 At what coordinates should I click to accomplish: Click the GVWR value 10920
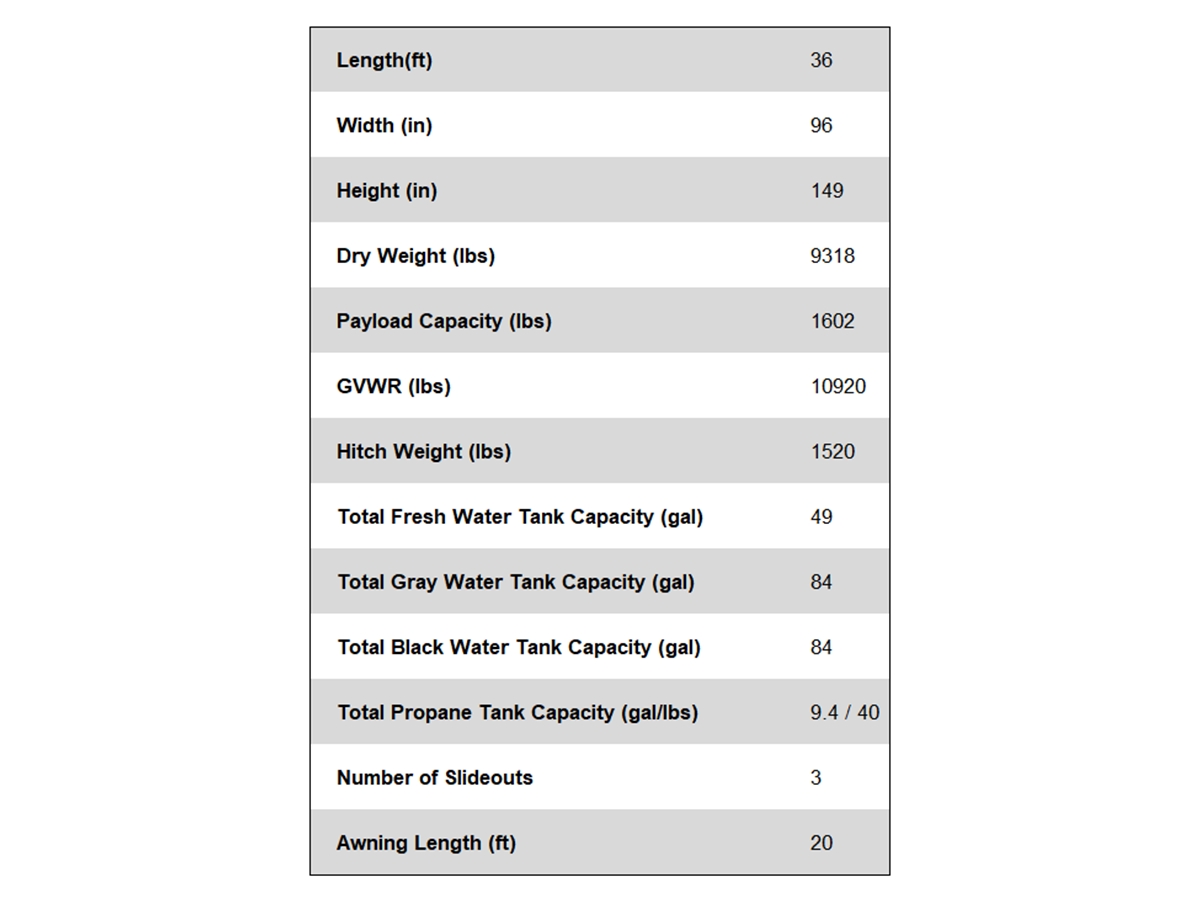pyautogui.click(x=838, y=386)
